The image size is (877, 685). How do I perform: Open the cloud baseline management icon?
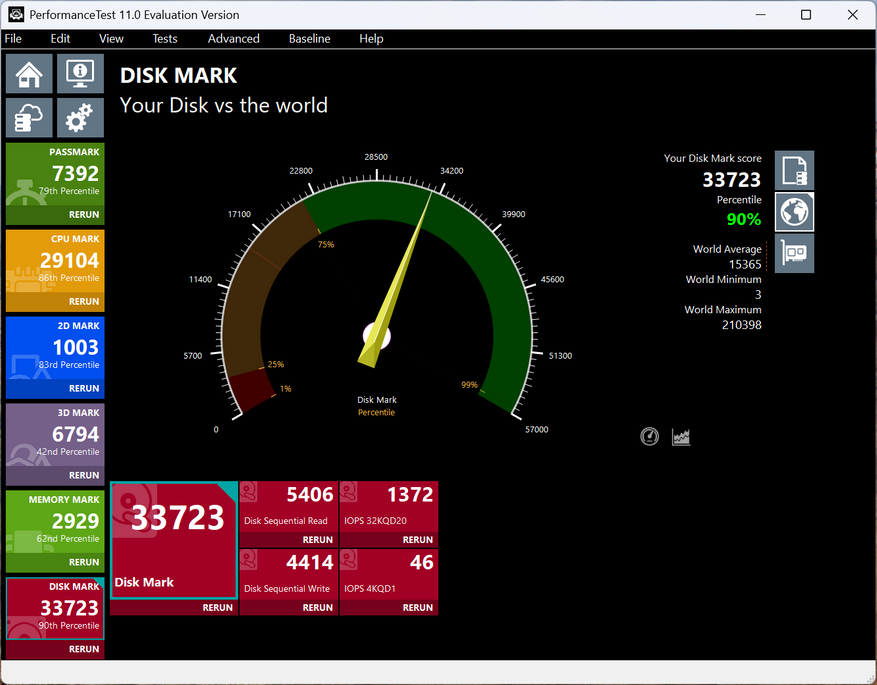pos(29,118)
